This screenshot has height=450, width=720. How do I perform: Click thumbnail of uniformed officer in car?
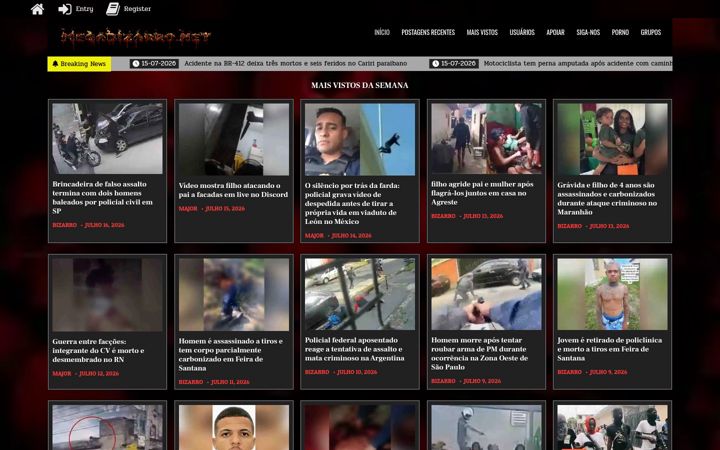[x=360, y=139]
